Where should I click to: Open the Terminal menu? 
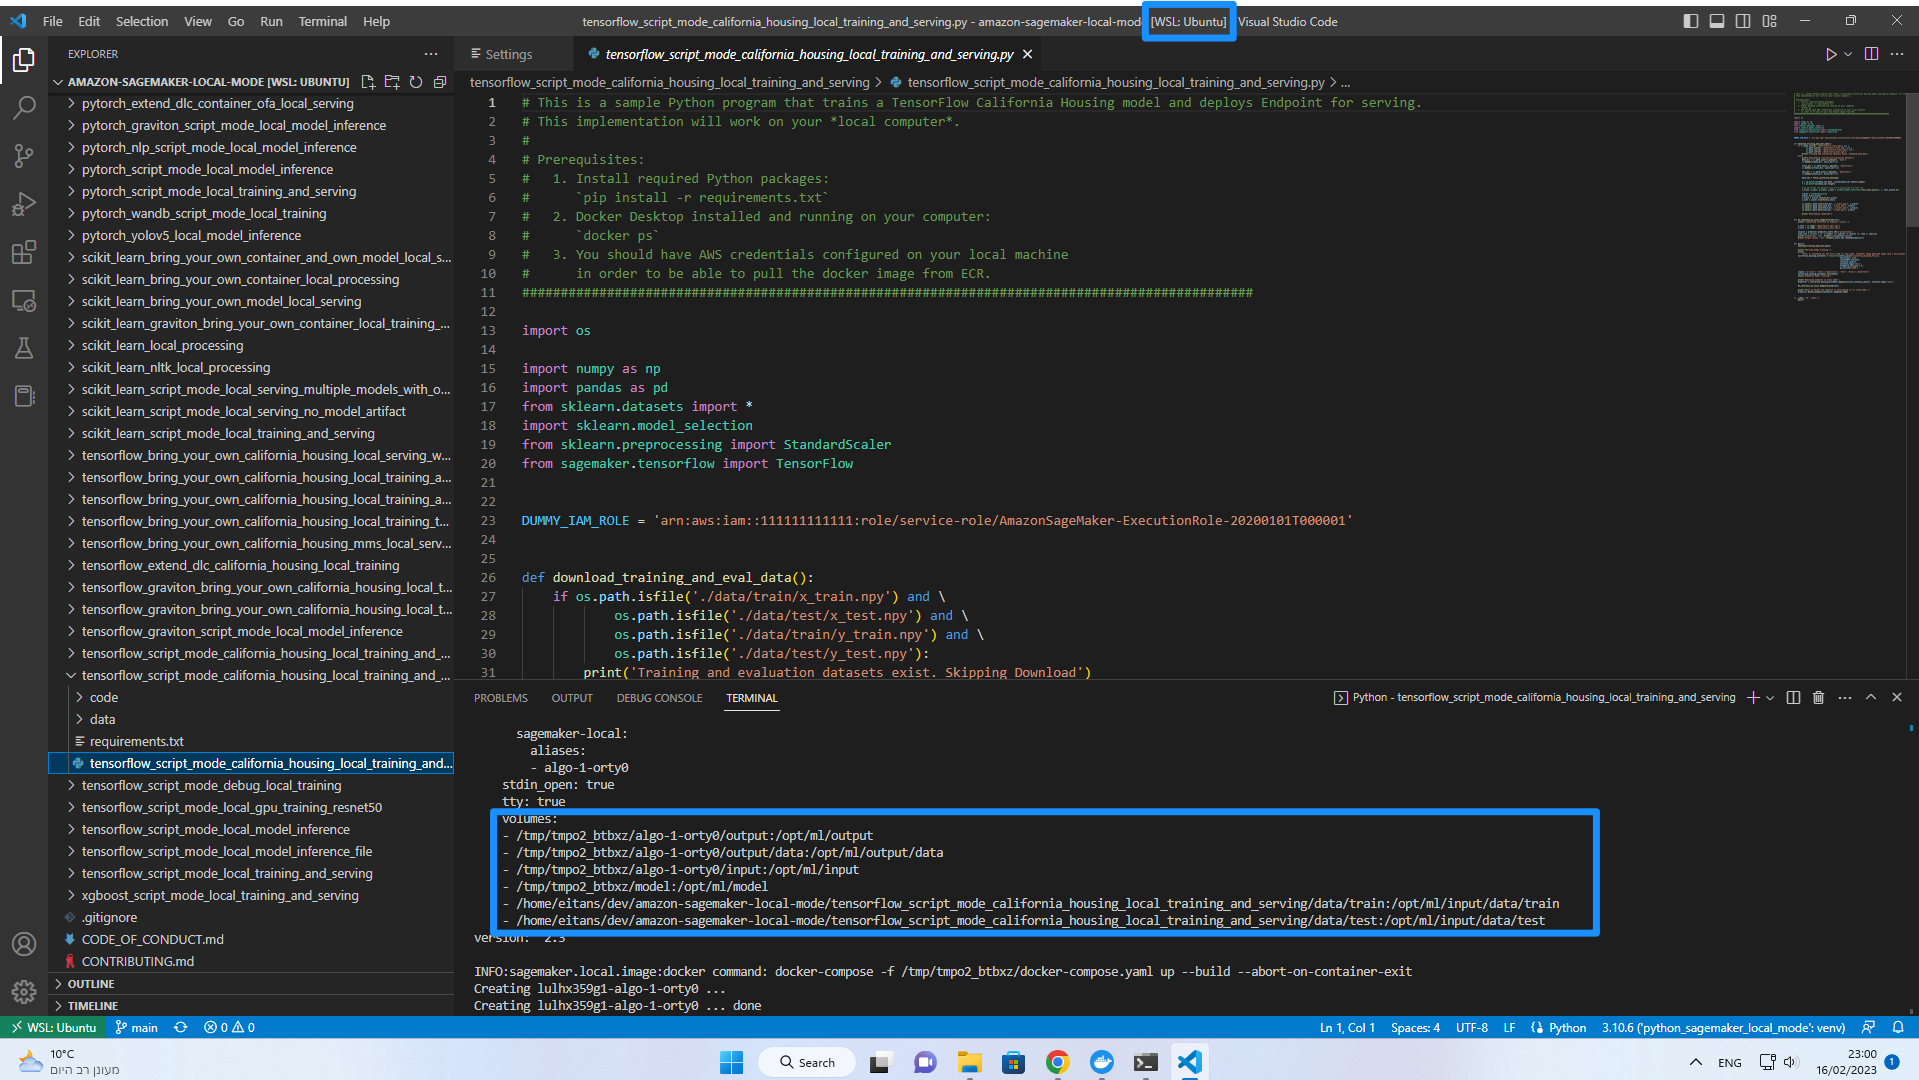(x=322, y=21)
